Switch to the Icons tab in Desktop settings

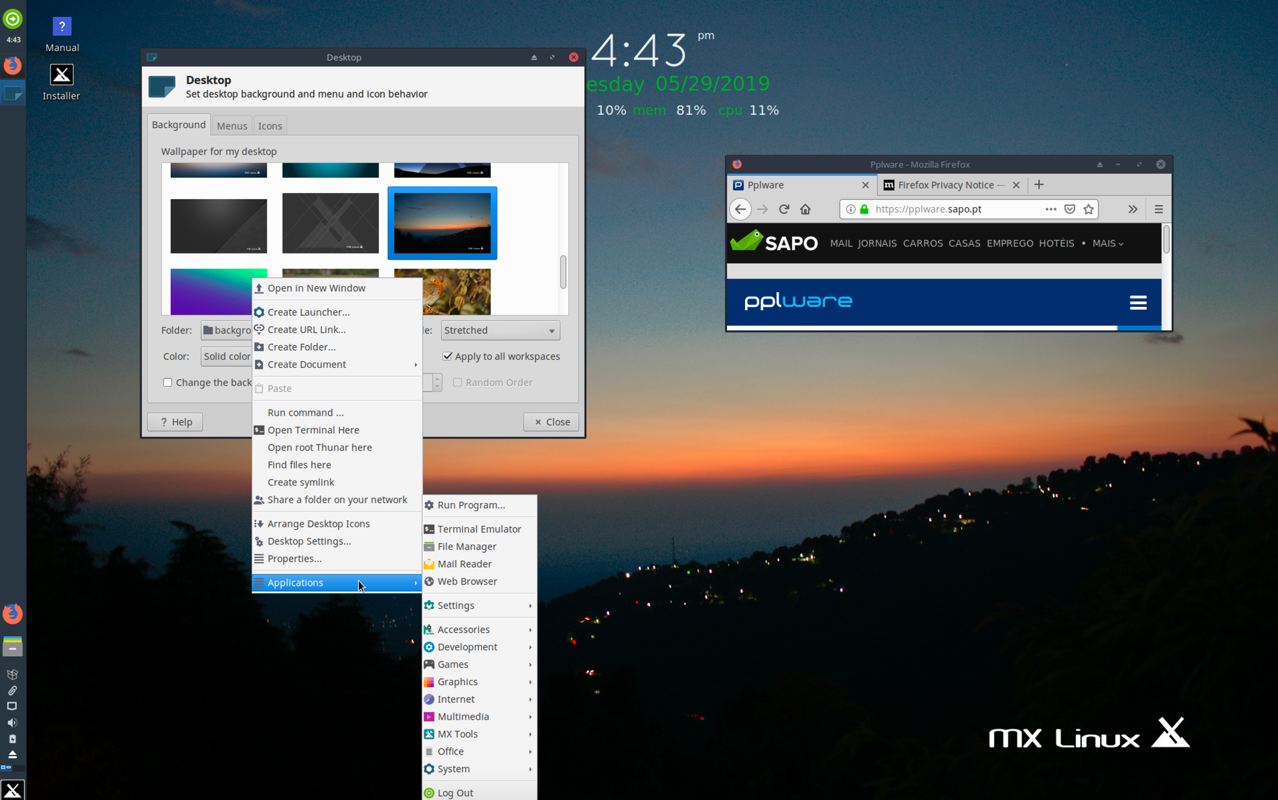269,125
